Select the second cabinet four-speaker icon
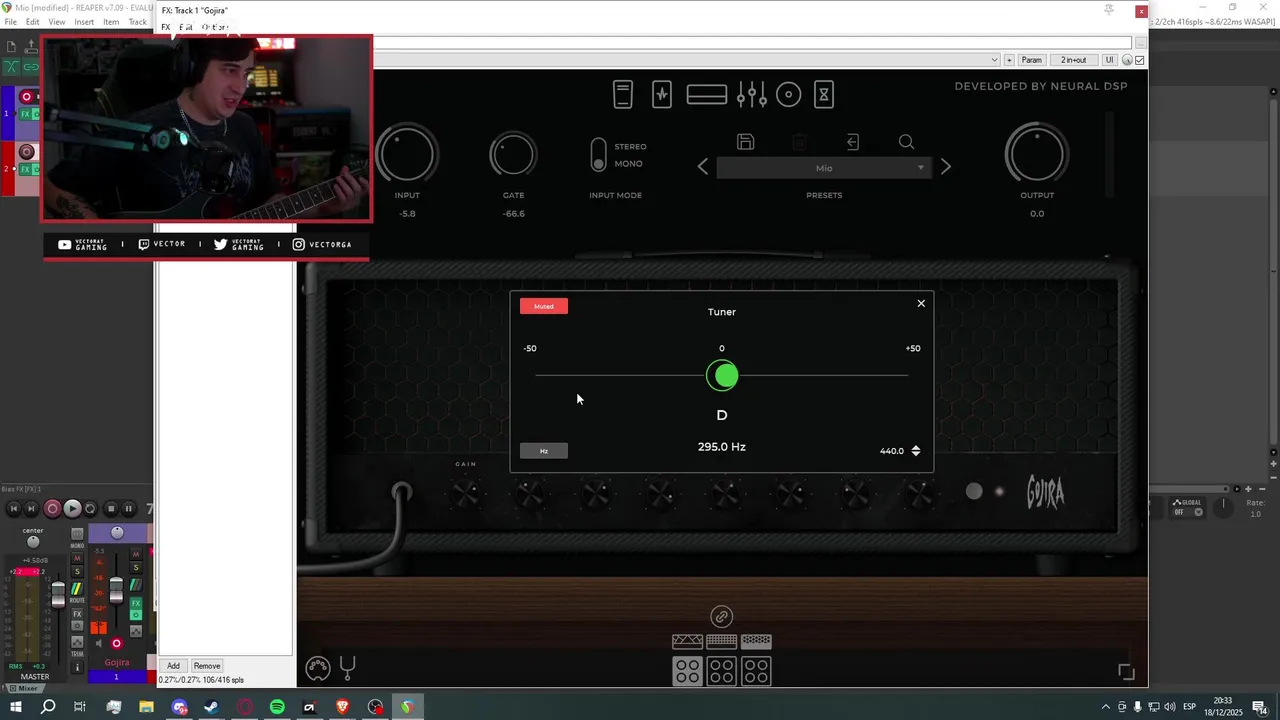This screenshot has height=720, width=1280. pyautogui.click(x=722, y=671)
